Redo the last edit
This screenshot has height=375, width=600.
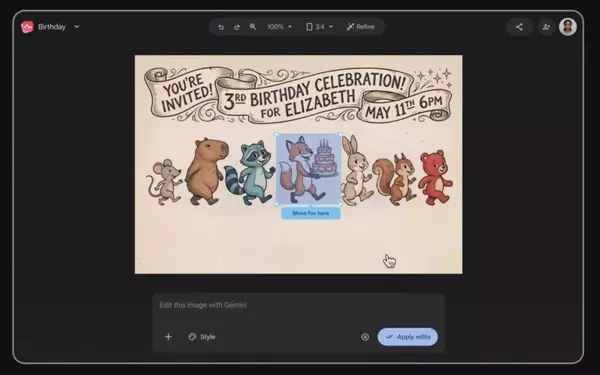[x=237, y=27]
